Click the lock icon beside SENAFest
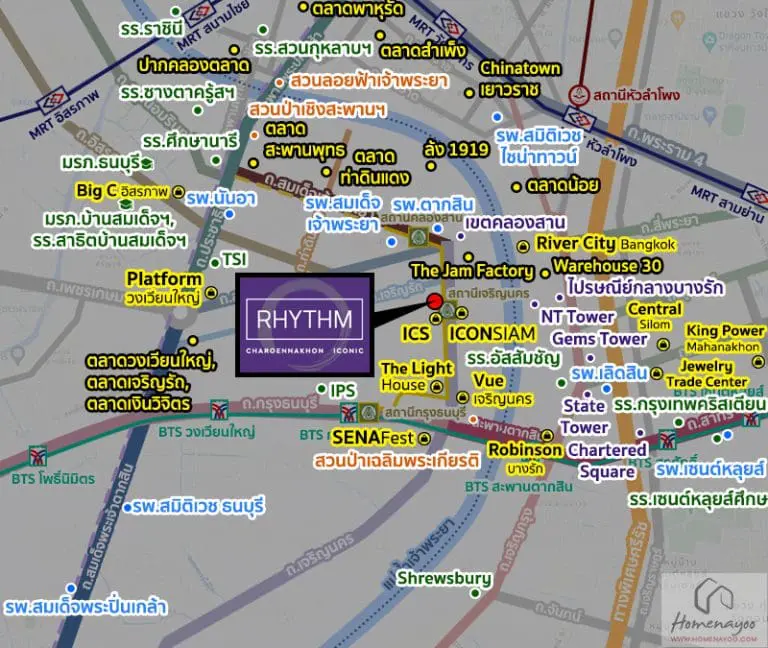This screenshot has height=648, width=768. click(x=425, y=438)
